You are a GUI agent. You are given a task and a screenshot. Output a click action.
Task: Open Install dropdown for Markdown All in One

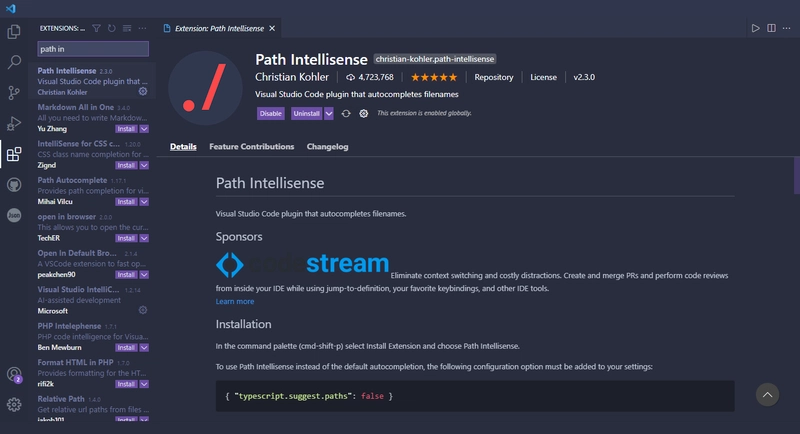click(x=144, y=129)
